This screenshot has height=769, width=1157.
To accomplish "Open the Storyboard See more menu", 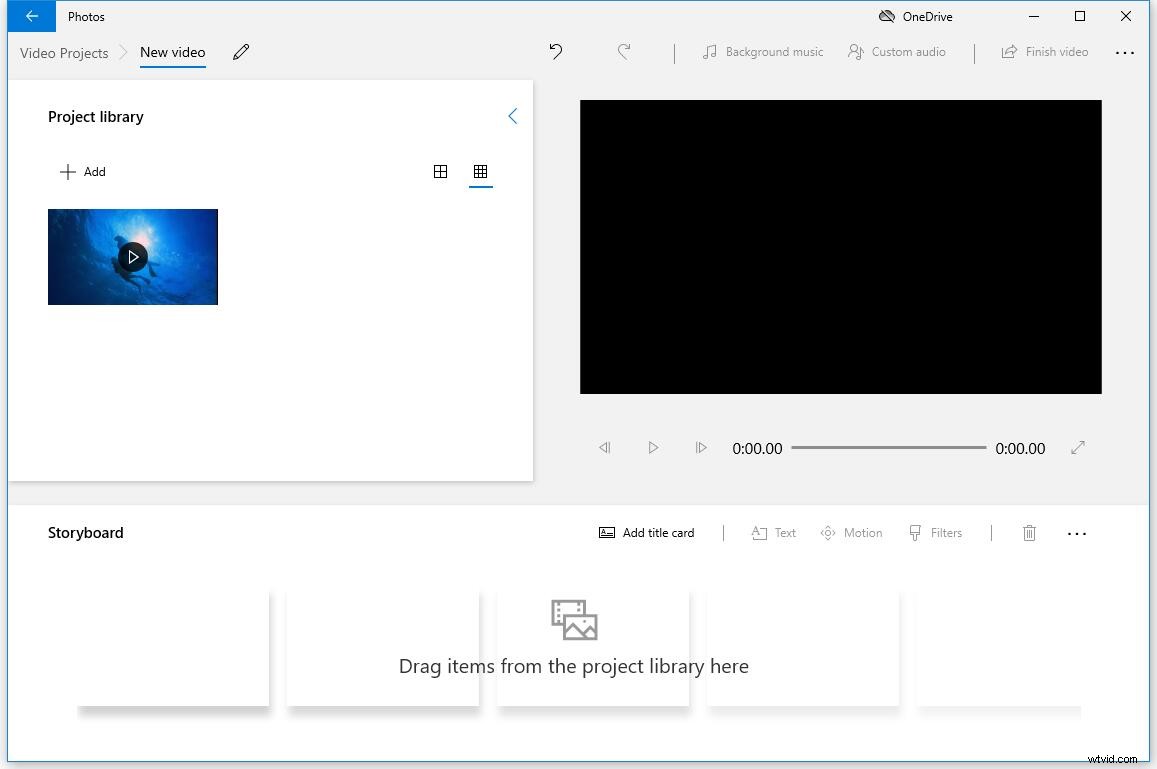I will pyautogui.click(x=1077, y=533).
